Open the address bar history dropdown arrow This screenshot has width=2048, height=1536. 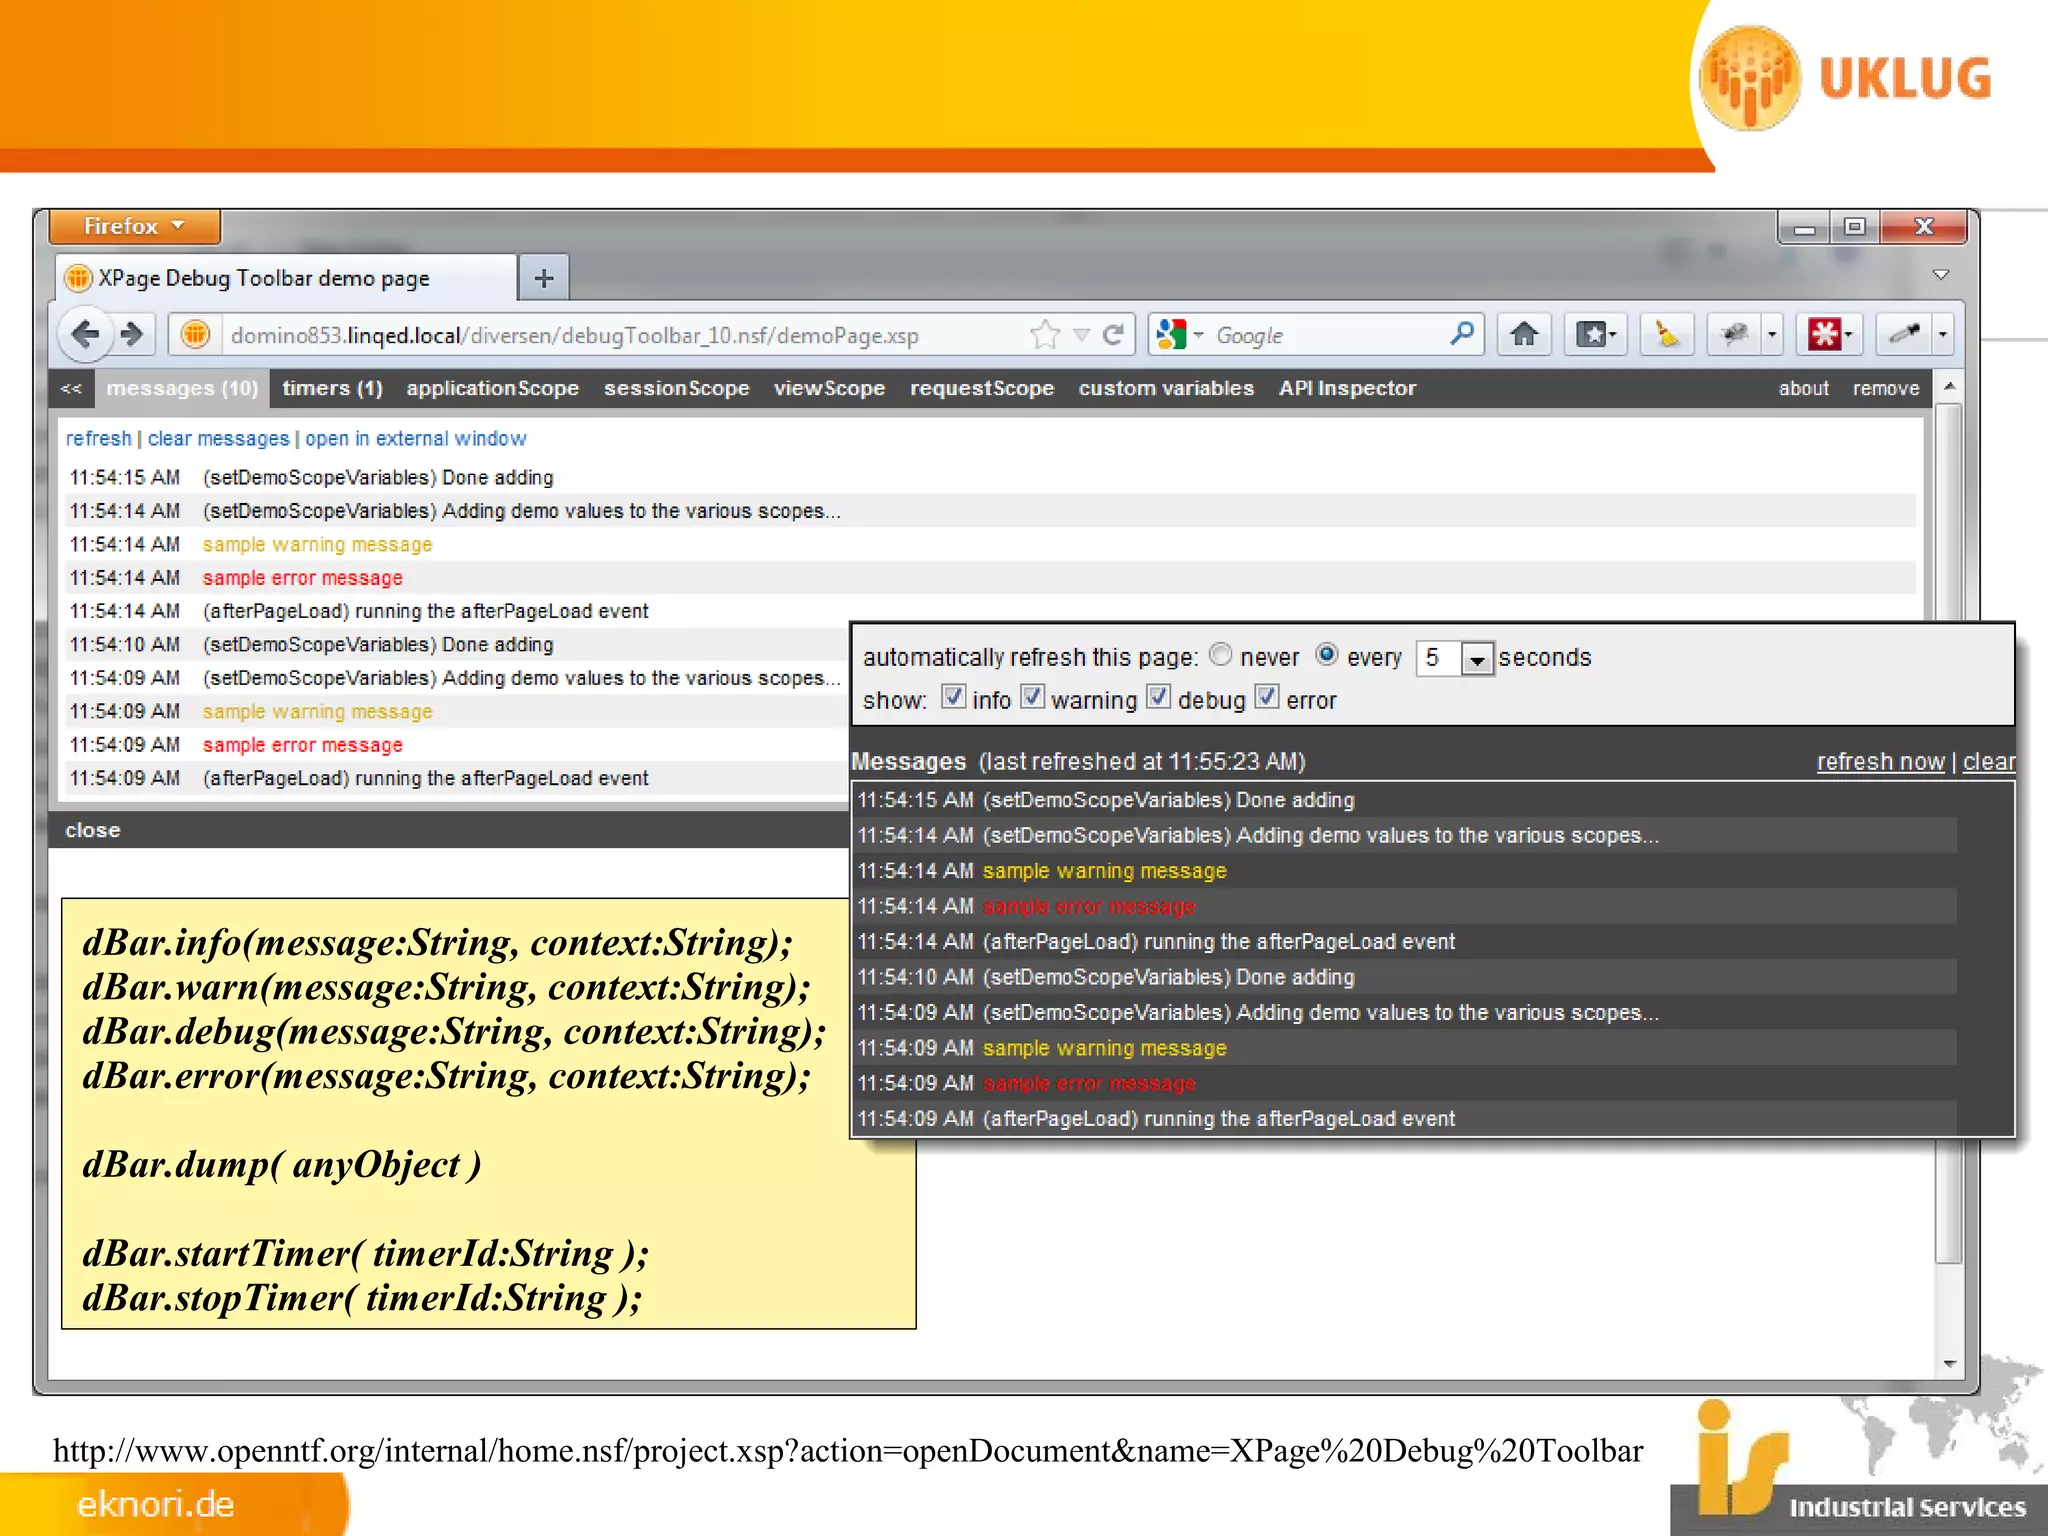click(1081, 335)
